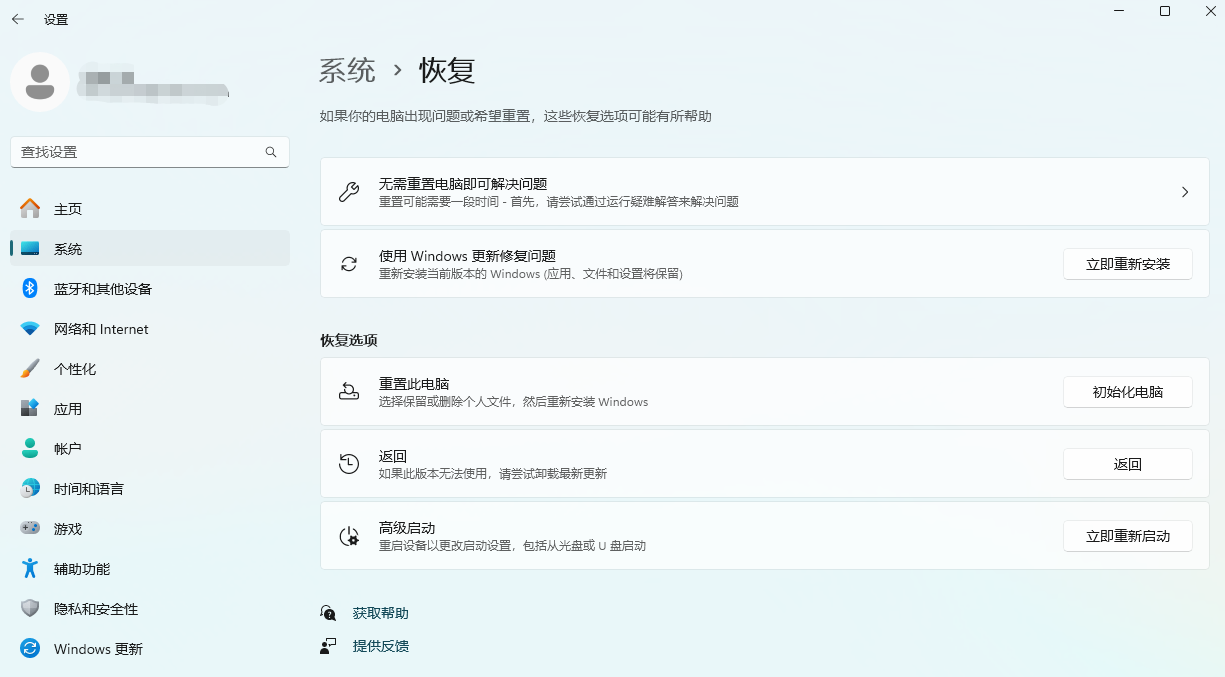This screenshot has width=1225, height=677.
Task: Click the 辅助功能 accessibility icon
Action: (x=30, y=569)
